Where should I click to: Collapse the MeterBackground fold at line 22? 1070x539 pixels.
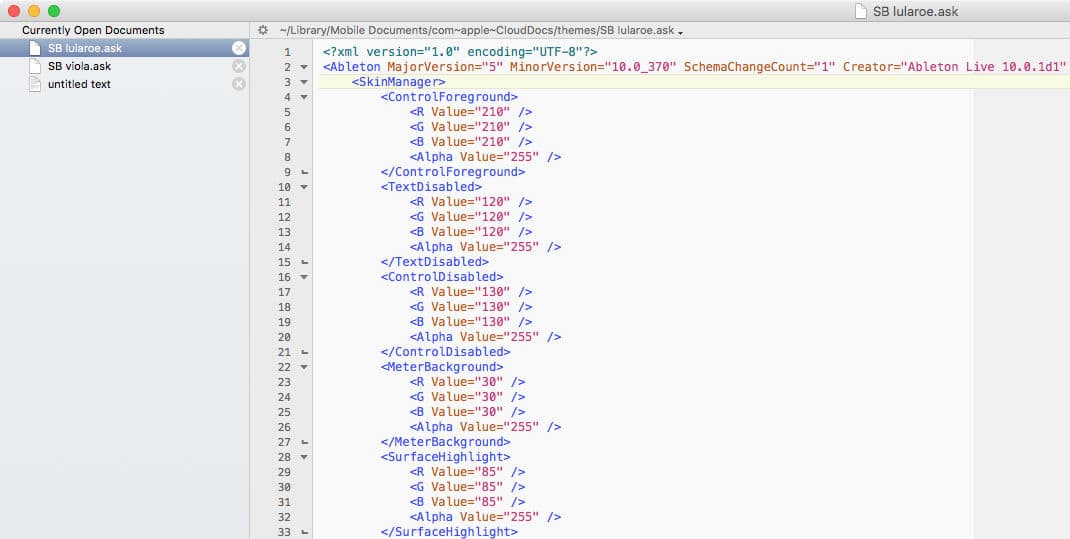(x=304, y=367)
